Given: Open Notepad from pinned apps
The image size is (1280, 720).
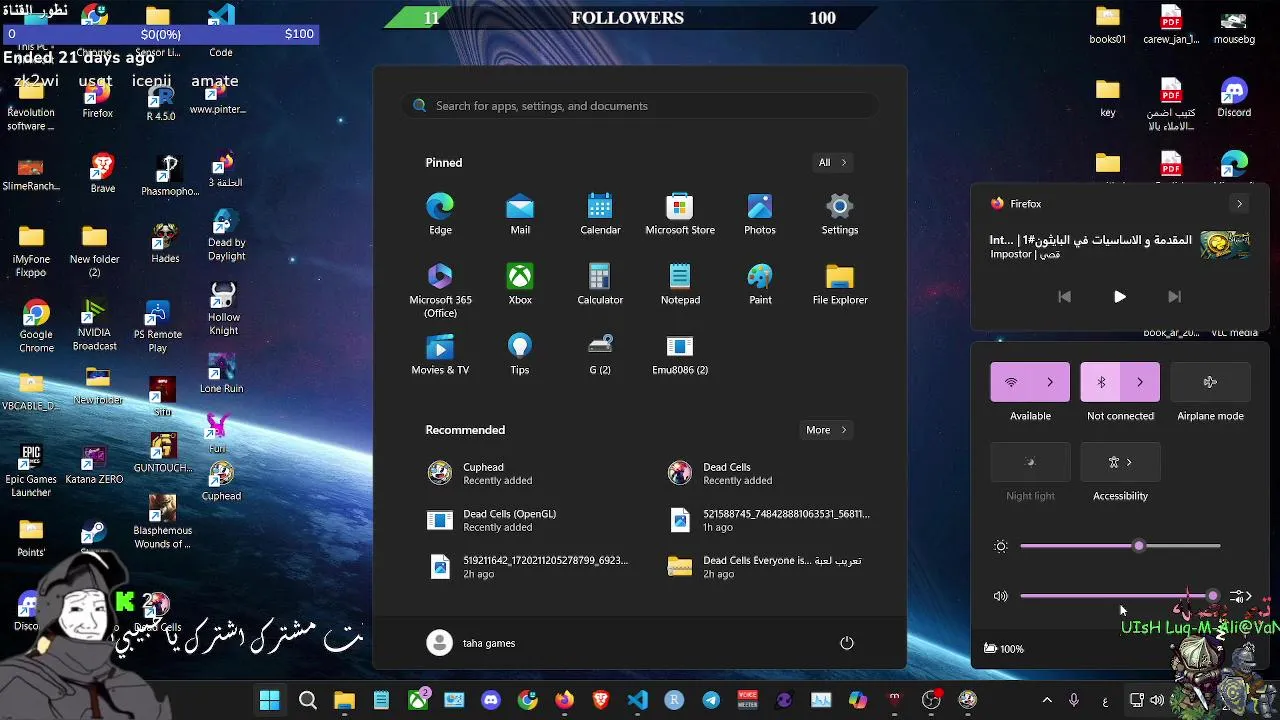Looking at the screenshot, I should coord(680,284).
